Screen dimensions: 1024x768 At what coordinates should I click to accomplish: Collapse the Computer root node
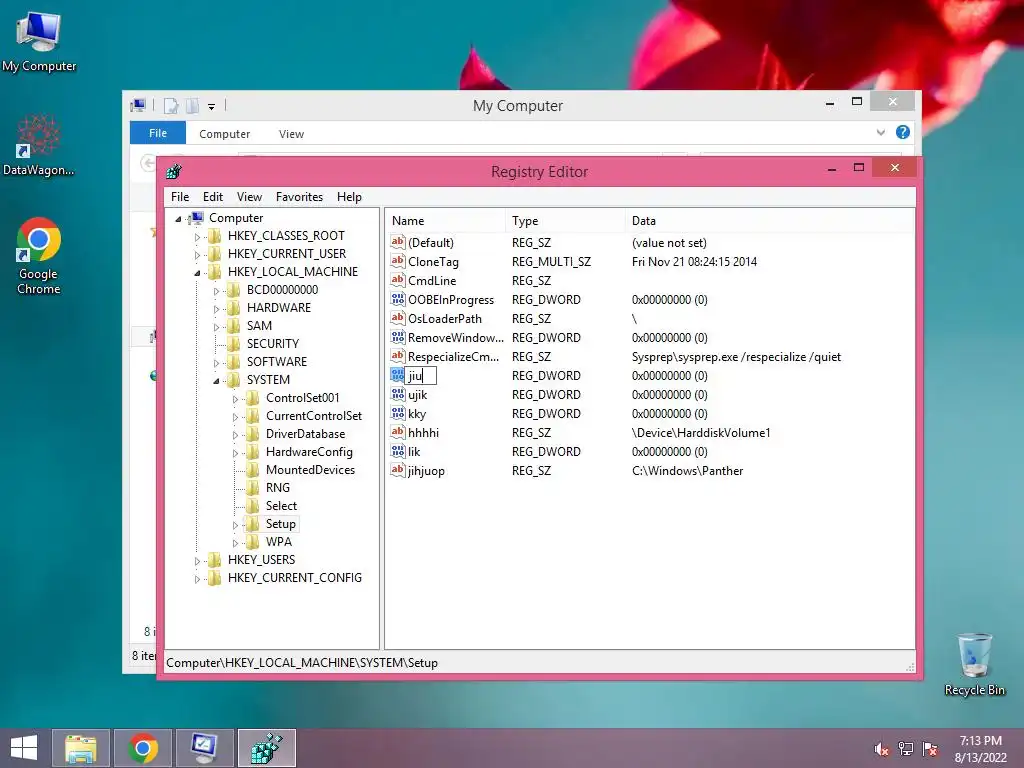pos(178,219)
